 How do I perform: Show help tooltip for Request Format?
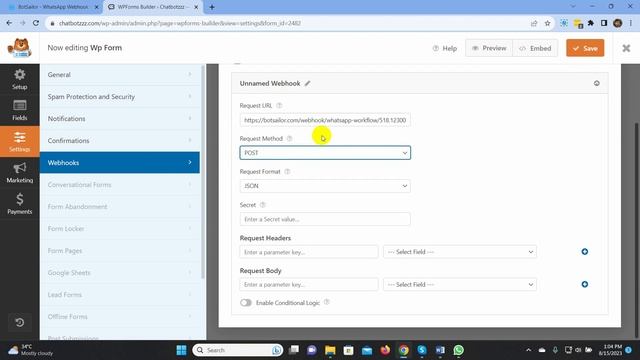tap(287, 171)
